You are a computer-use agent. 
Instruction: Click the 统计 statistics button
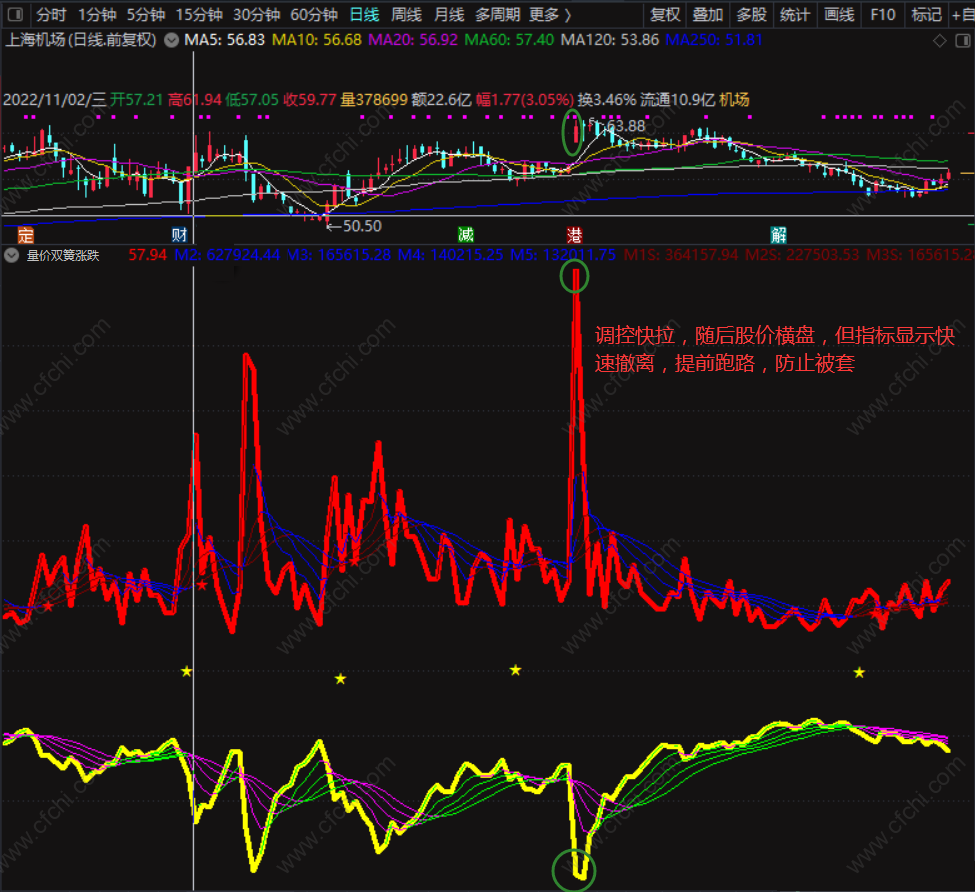point(795,14)
